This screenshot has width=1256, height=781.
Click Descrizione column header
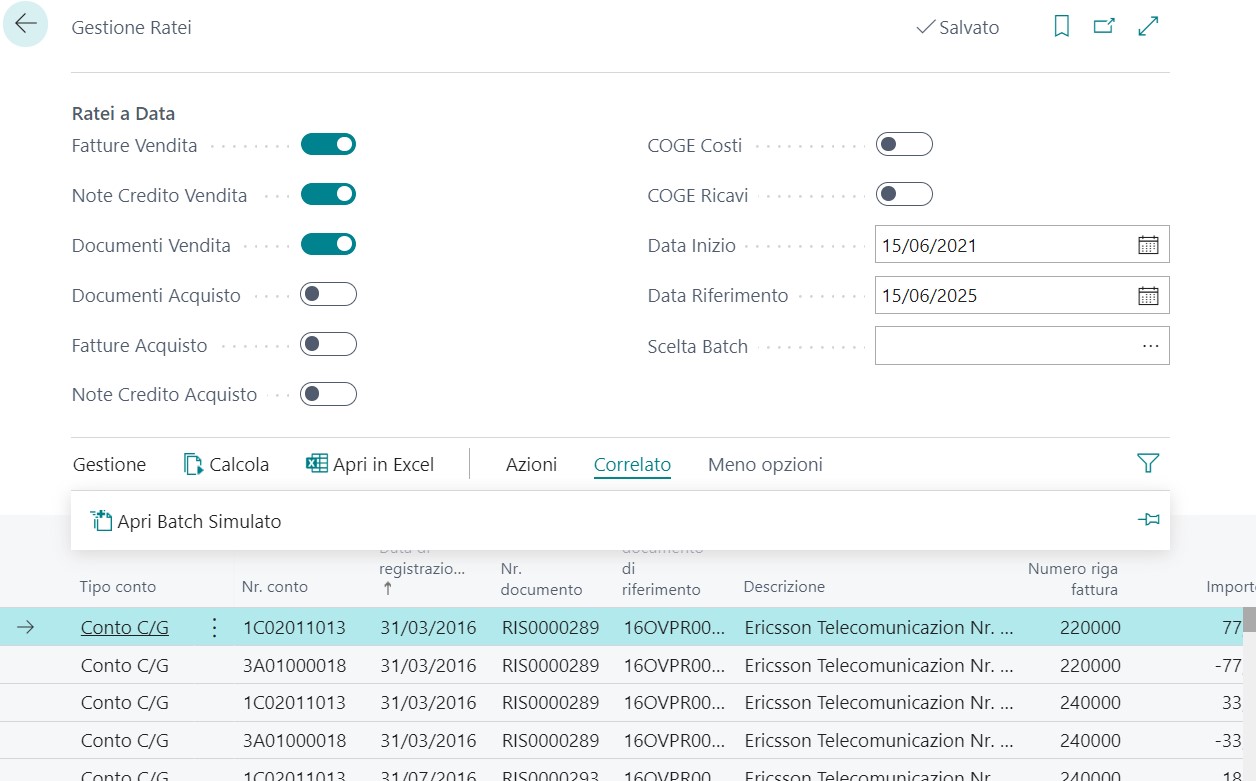point(784,587)
